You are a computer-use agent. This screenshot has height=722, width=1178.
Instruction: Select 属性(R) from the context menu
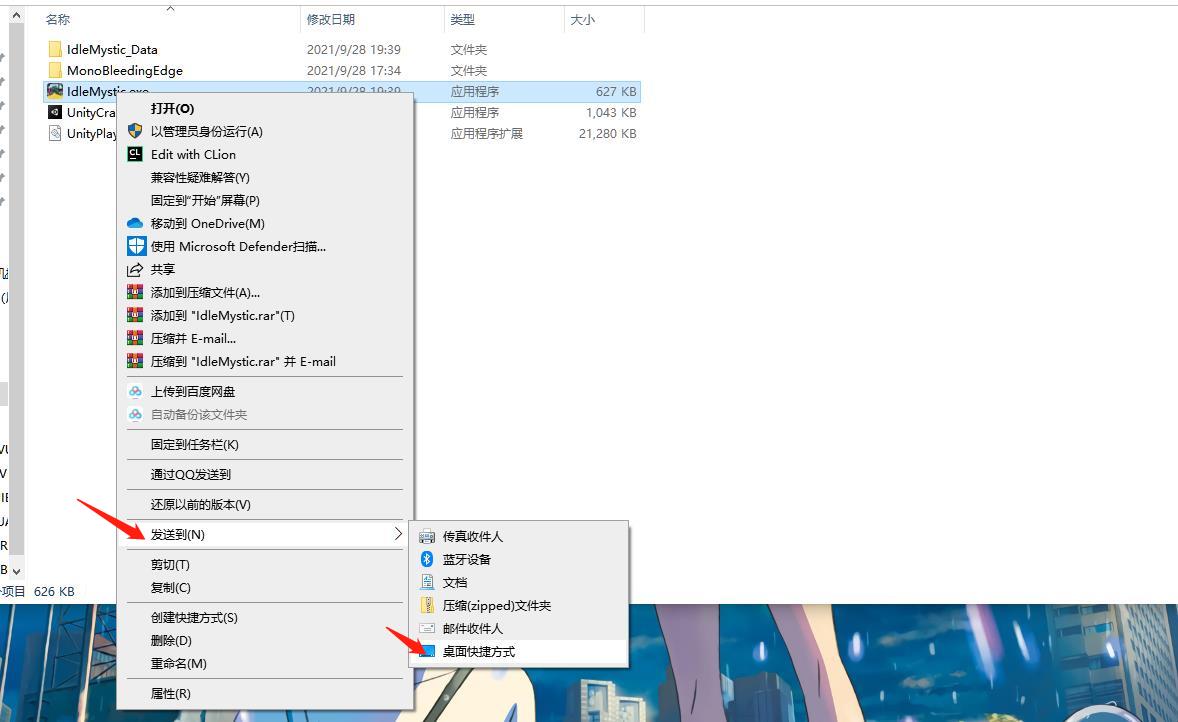pos(171,693)
